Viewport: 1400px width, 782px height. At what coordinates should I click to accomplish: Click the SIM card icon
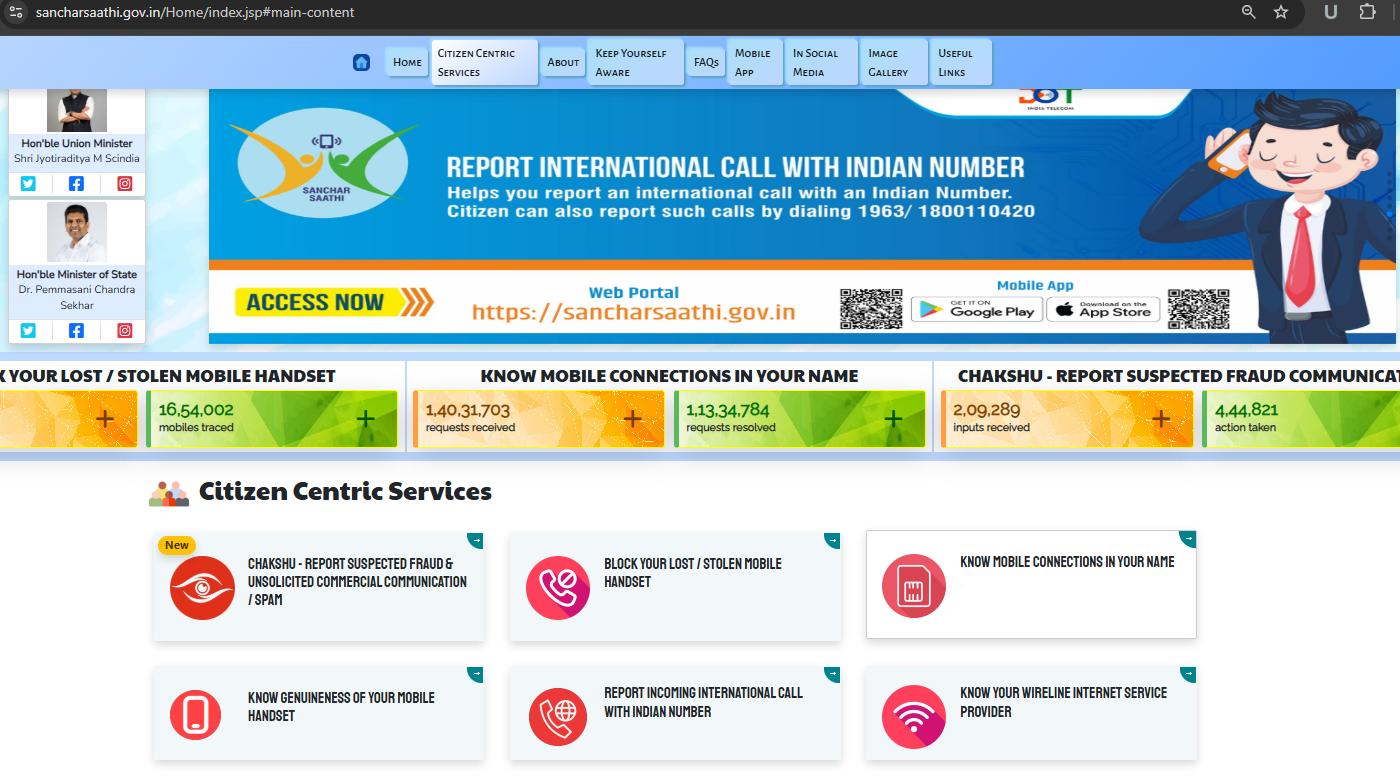[x=913, y=586]
